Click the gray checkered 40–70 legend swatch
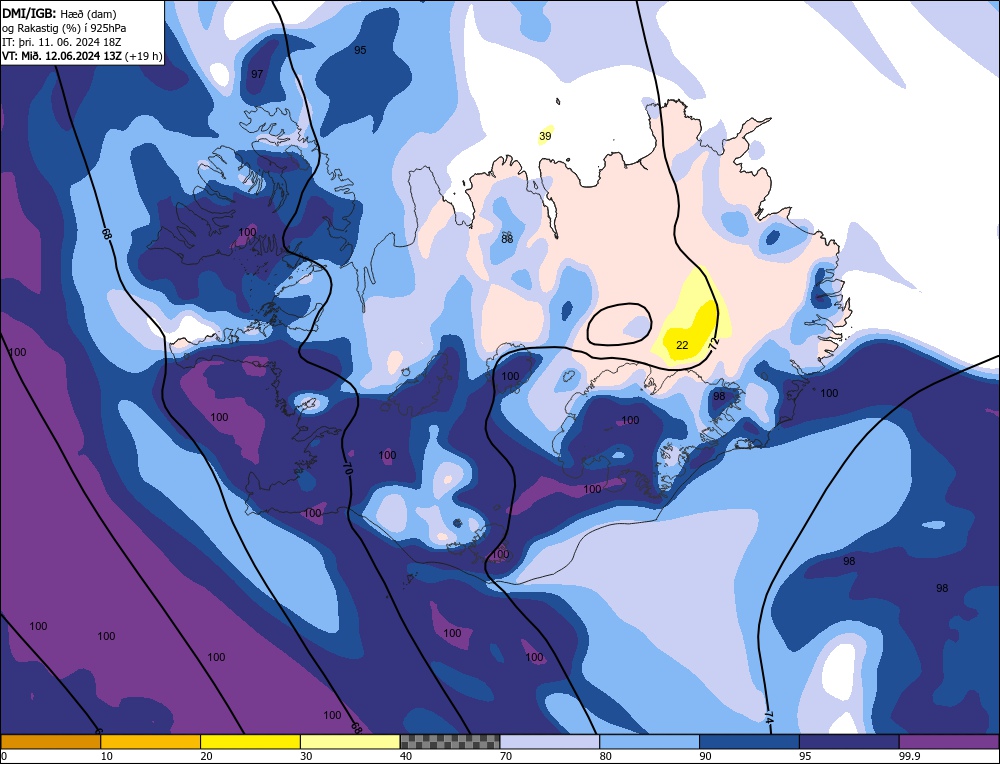Image resolution: width=1000 pixels, height=764 pixels. [x=450, y=741]
